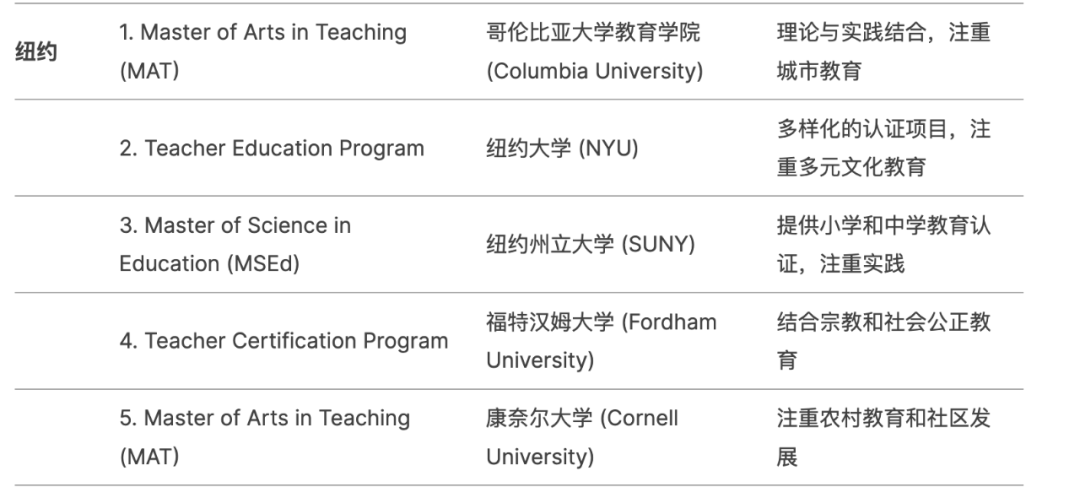Click the 纽约 row header cell
Image resolution: width=1080 pixels, height=487 pixels.
[x=36, y=52]
